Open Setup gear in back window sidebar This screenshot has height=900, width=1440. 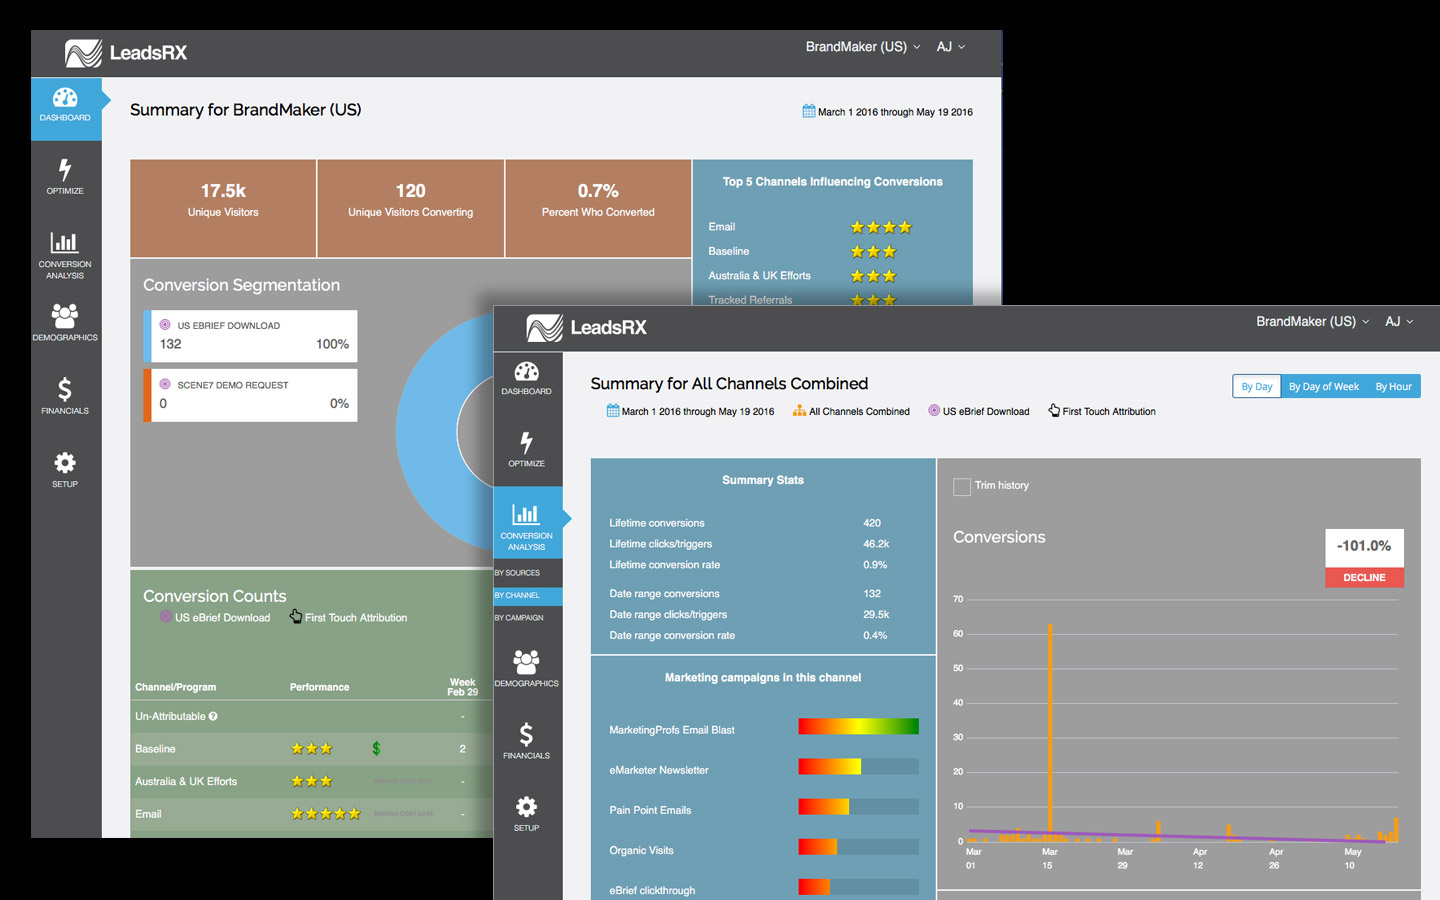pos(65,469)
